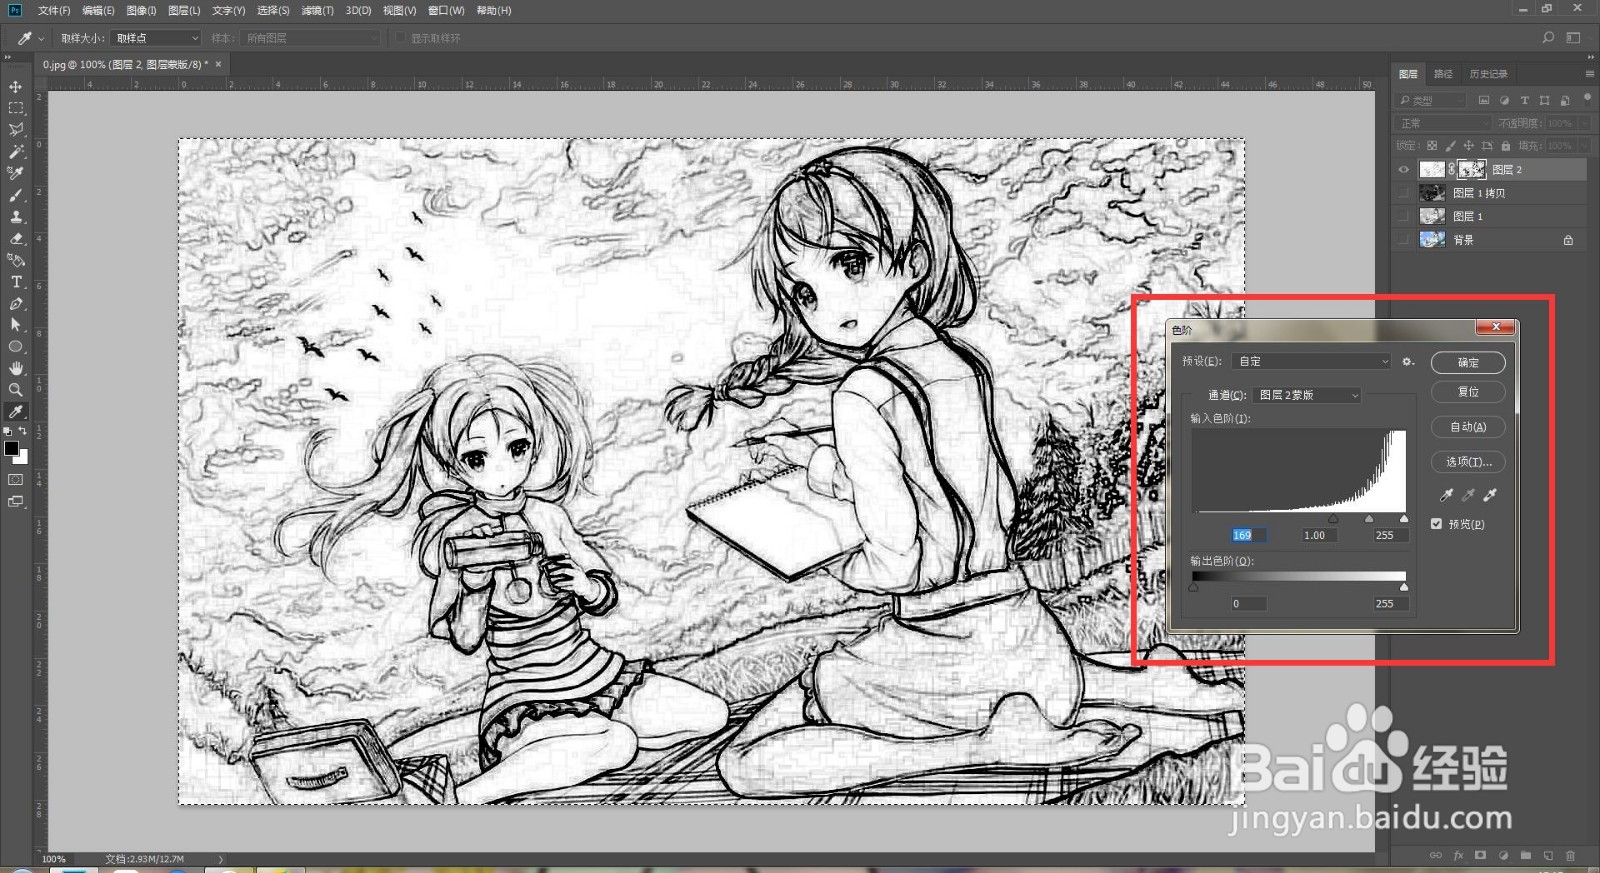Viewport: 1600px width, 873px height.
Task: Click the input shadow value field 169
Action: click(x=1249, y=535)
